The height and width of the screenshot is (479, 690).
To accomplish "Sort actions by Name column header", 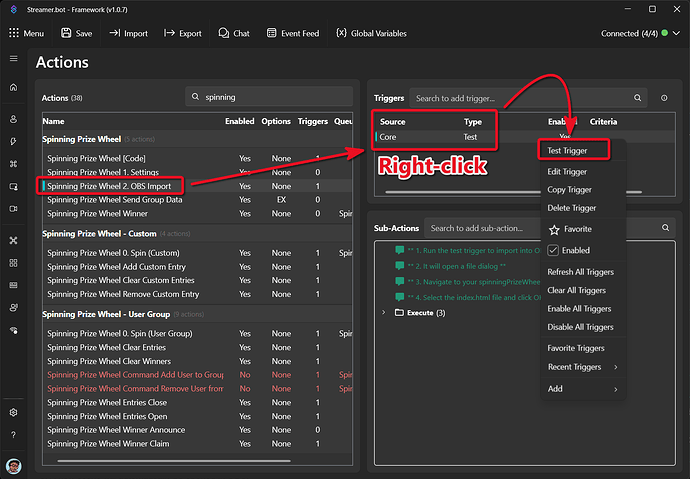I will [53, 121].
